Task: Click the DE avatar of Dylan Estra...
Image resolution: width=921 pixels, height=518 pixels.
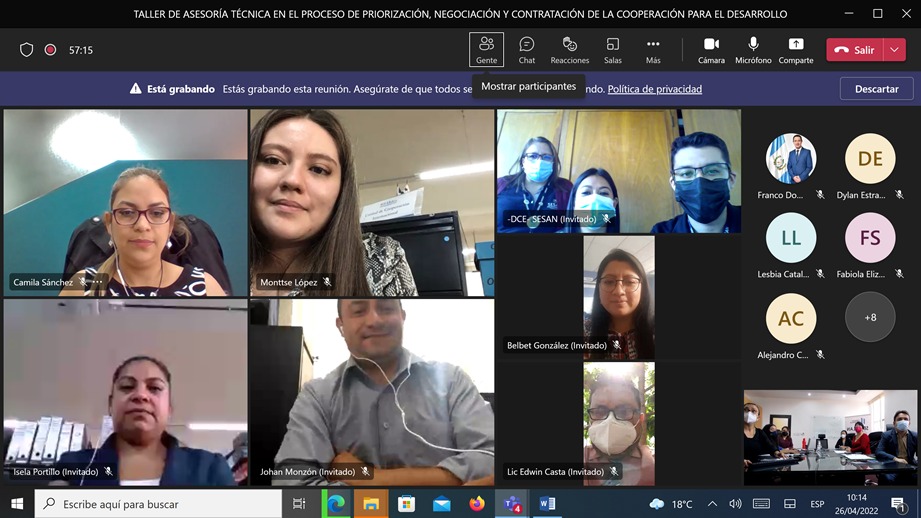Action: coord(870,159)
